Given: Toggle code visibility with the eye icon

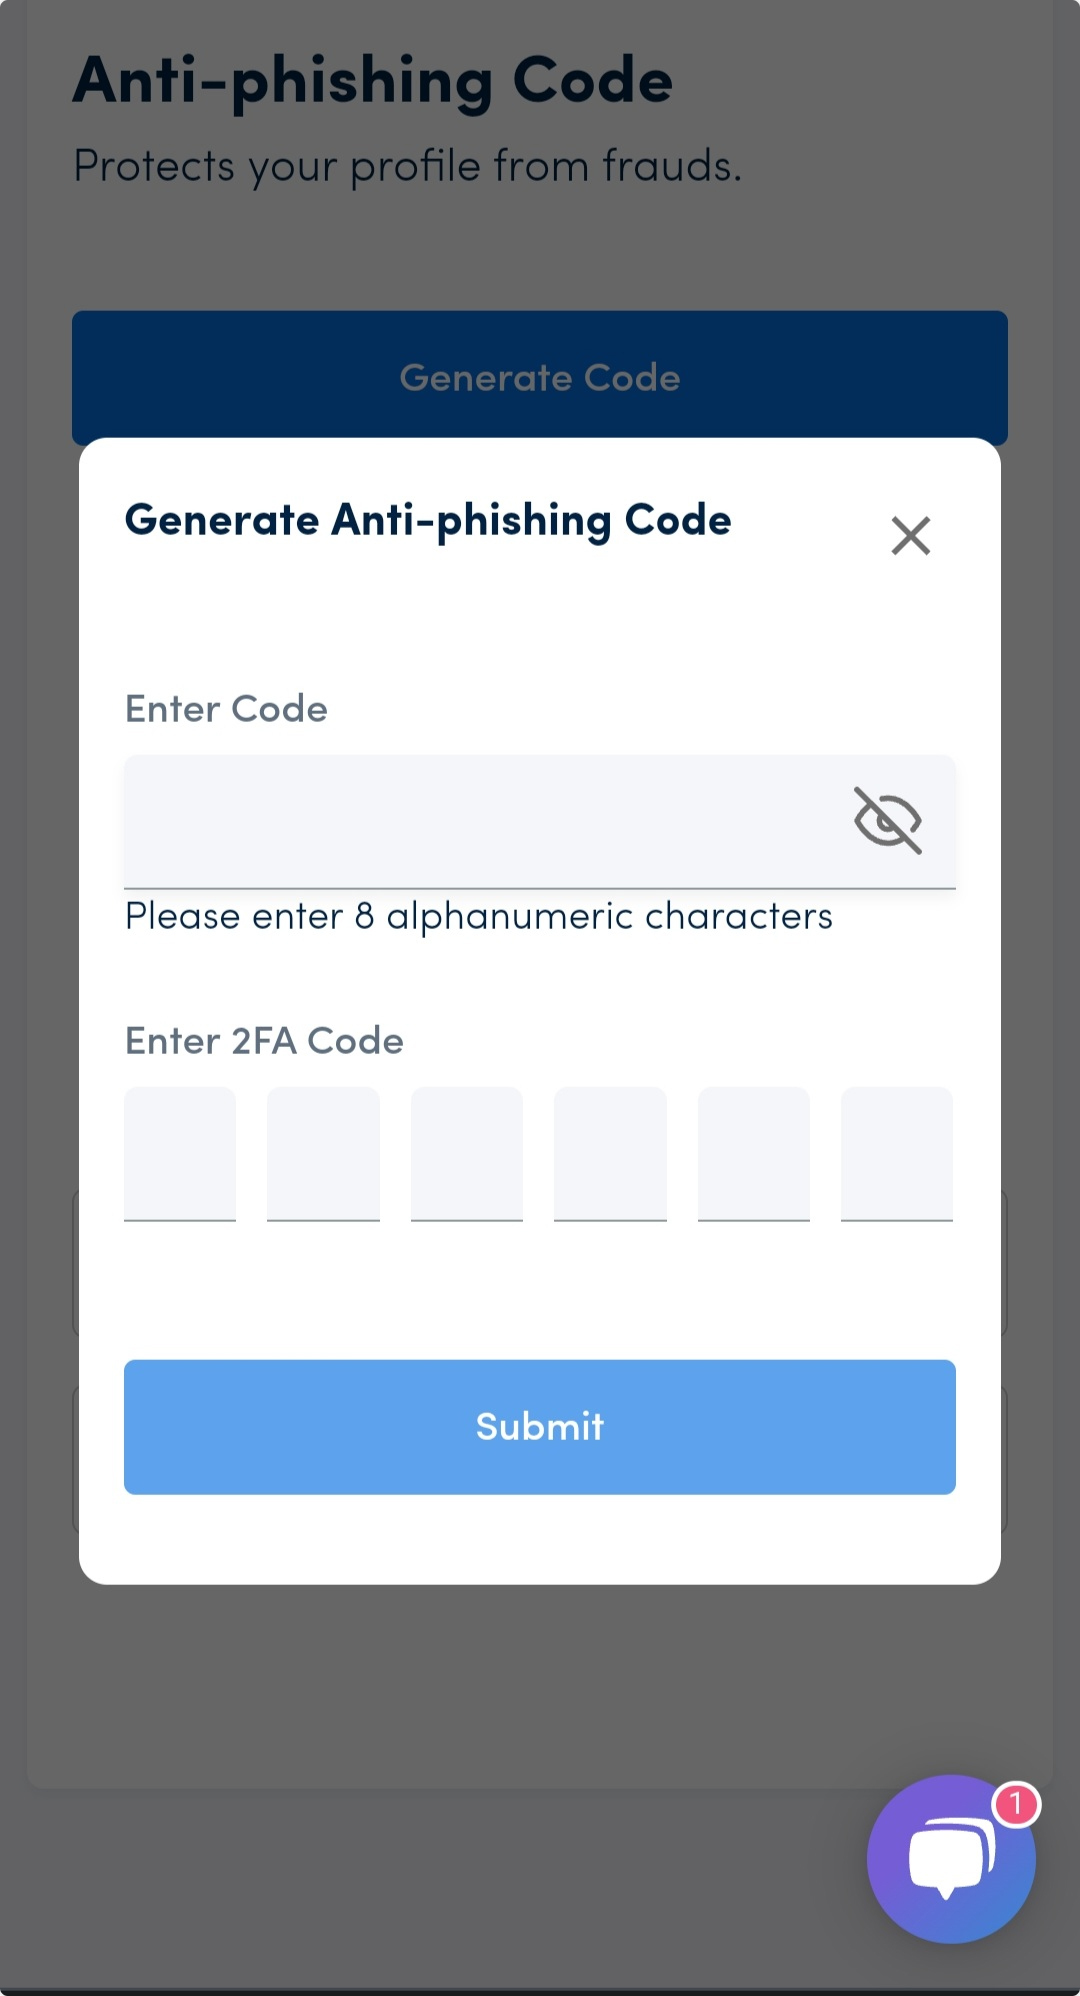Looking at the screenshot, I should [887, 821].
